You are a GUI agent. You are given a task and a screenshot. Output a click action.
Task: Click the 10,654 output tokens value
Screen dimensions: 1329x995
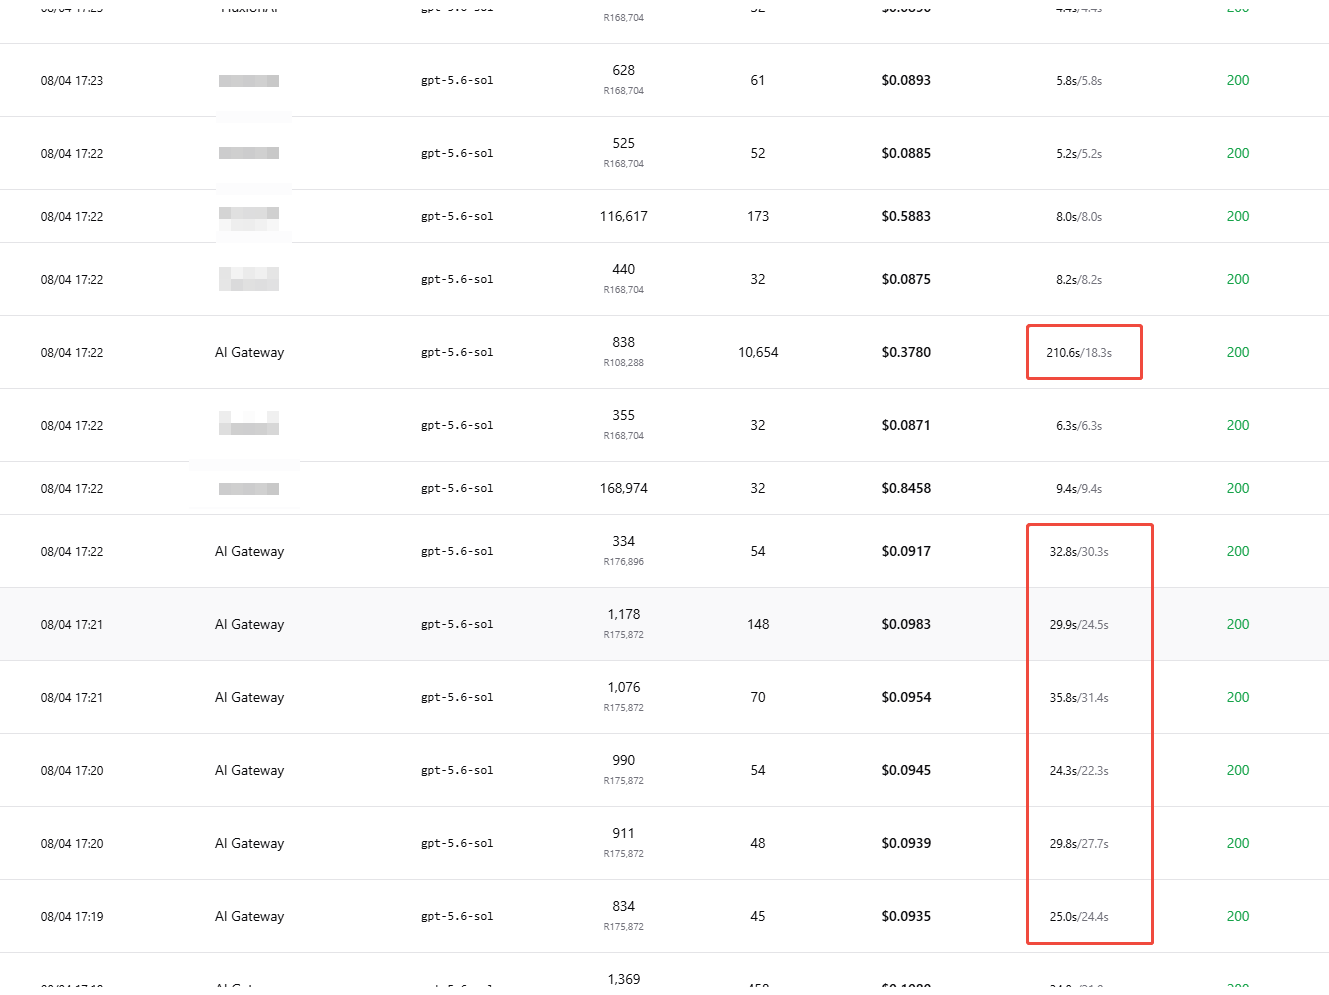point(758,352)
